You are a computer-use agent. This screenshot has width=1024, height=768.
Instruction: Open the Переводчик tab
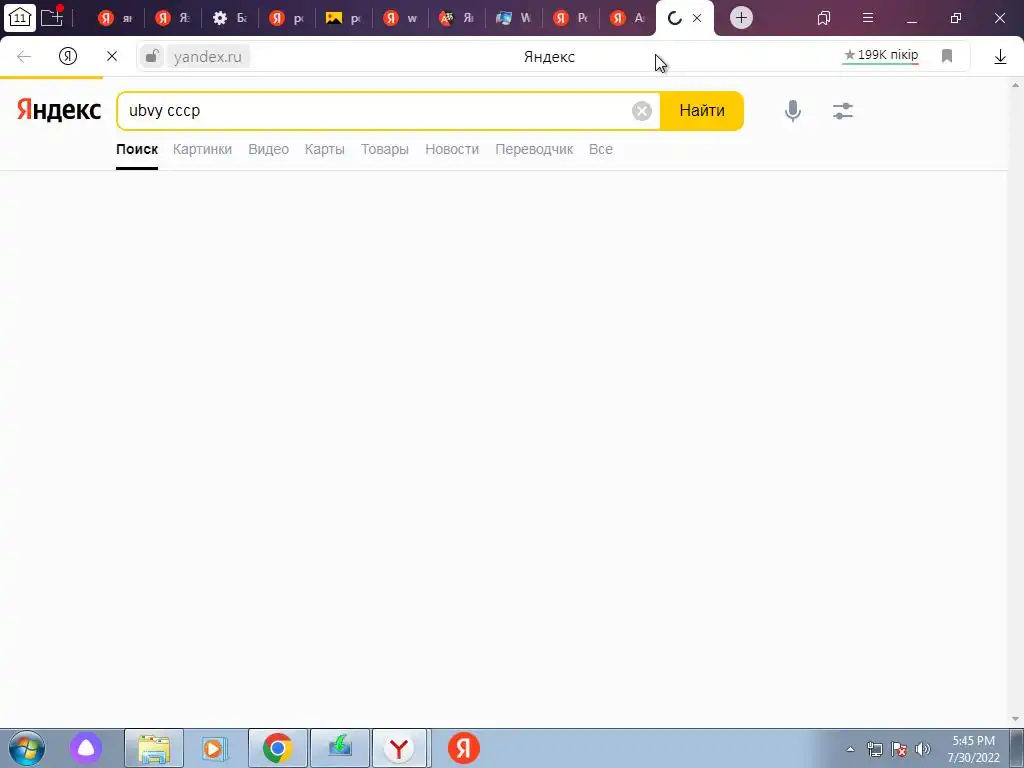[534, 149]
